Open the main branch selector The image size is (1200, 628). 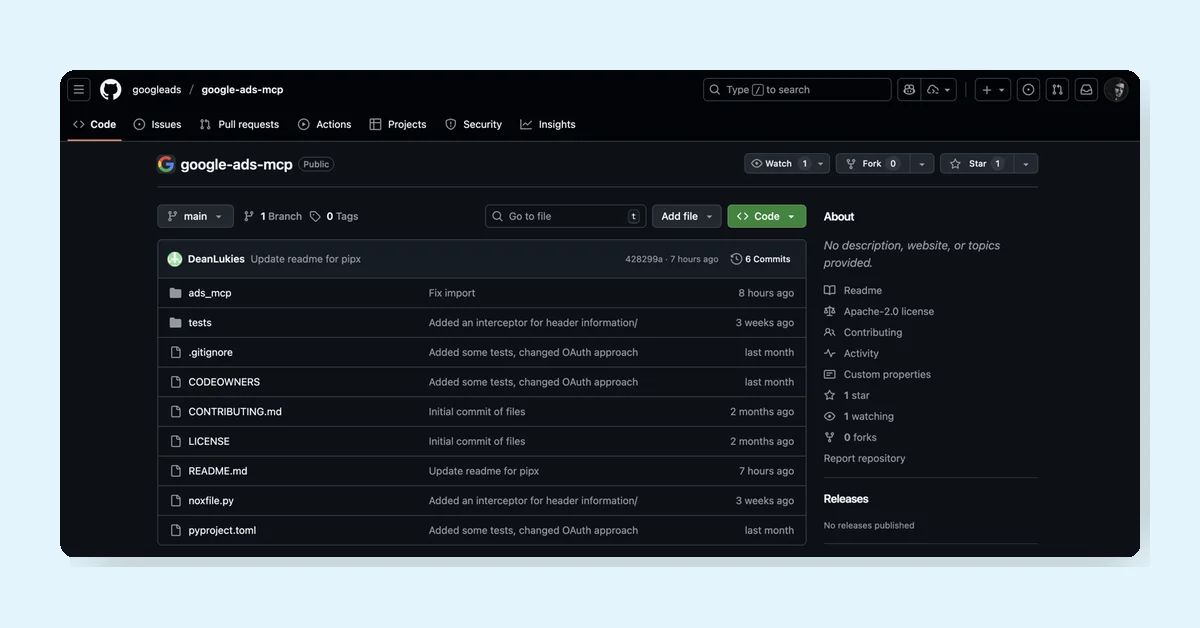pos(195,217)
